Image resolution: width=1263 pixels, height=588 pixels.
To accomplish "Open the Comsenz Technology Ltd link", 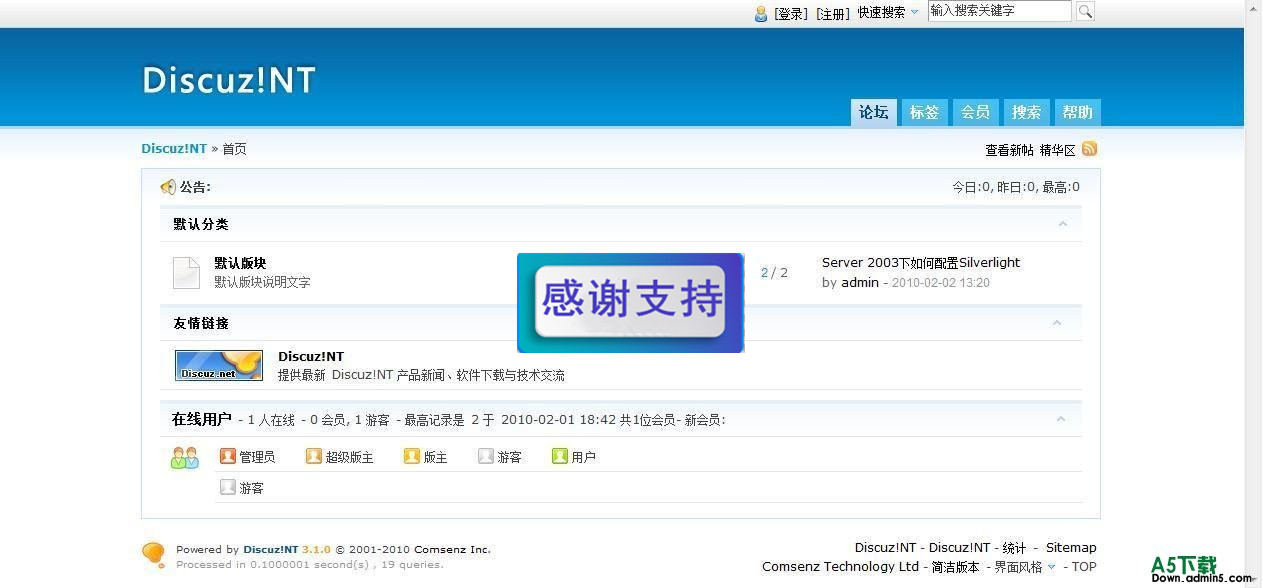I will click(840, 566).
